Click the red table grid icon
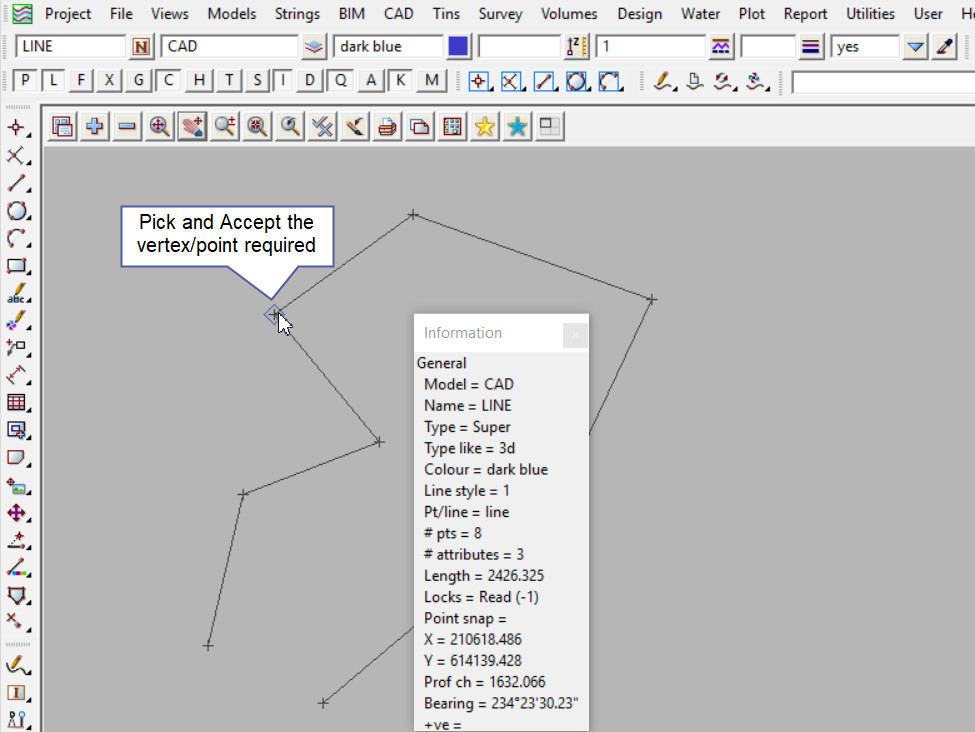Image resolution: width=975 pixels, height=732 pixels. coord(16,402)
